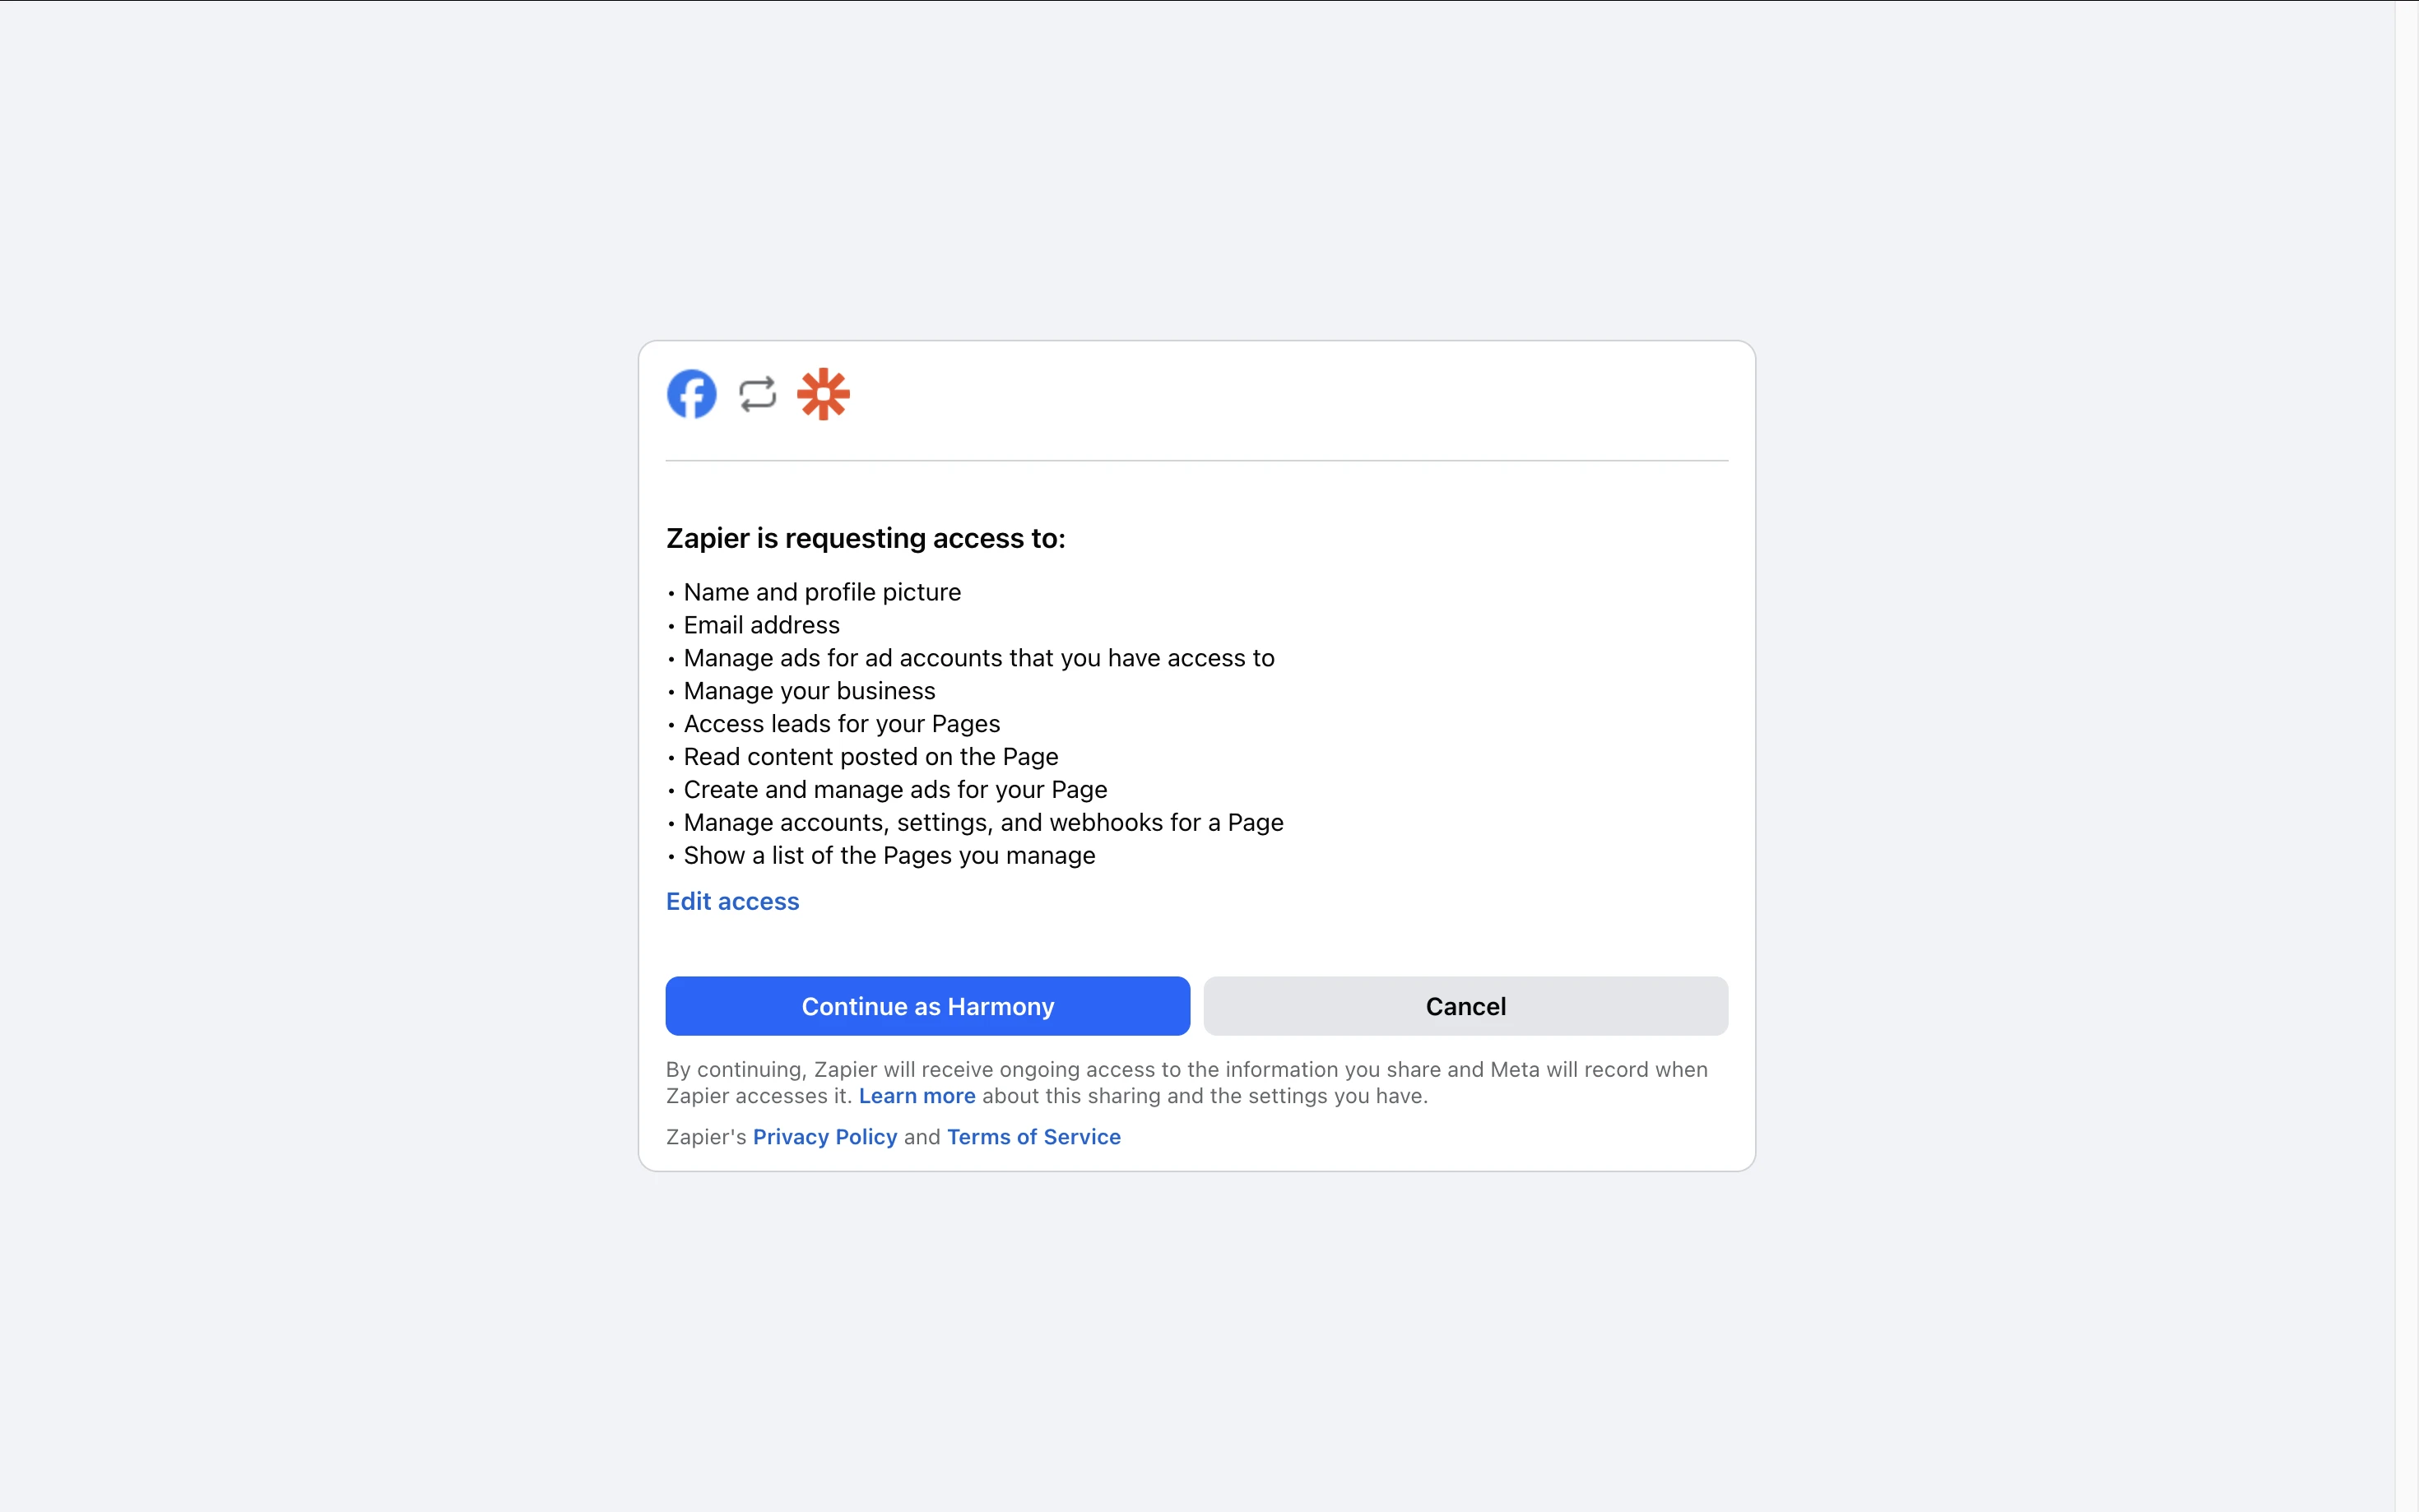The width and height of the screenshot is (2419, 1512).
Task: Click the vertical scrollbar on the right edge
Action: pyautogui.click(x=2406, y=756)
